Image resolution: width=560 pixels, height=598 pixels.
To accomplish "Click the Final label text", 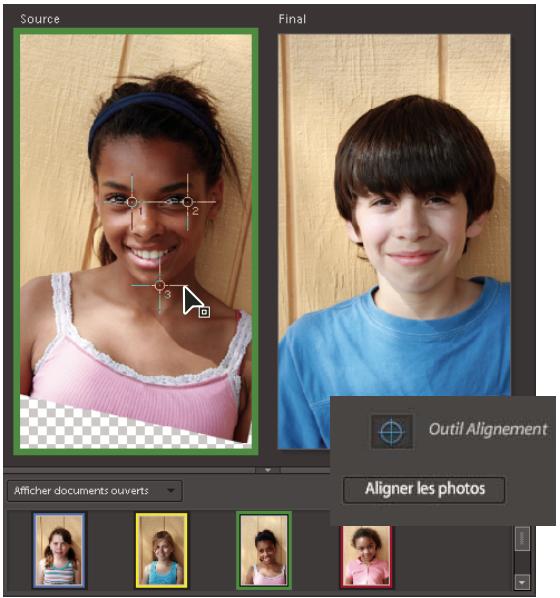I will (292, 19).
